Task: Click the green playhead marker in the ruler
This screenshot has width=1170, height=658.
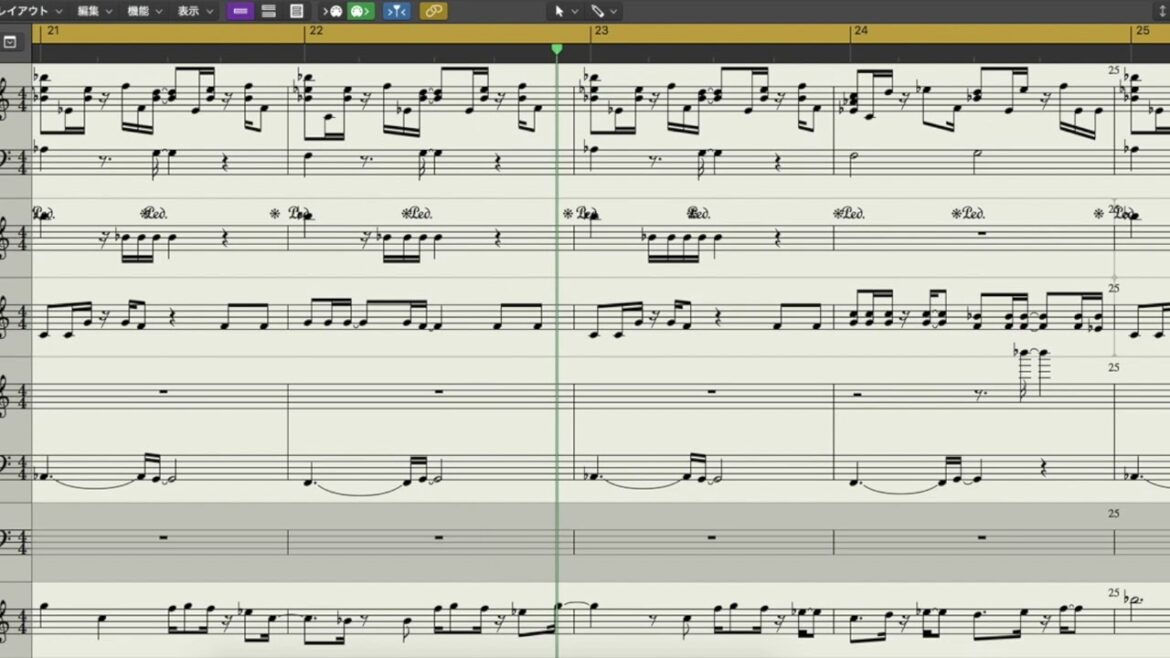Action: [557, 48]
